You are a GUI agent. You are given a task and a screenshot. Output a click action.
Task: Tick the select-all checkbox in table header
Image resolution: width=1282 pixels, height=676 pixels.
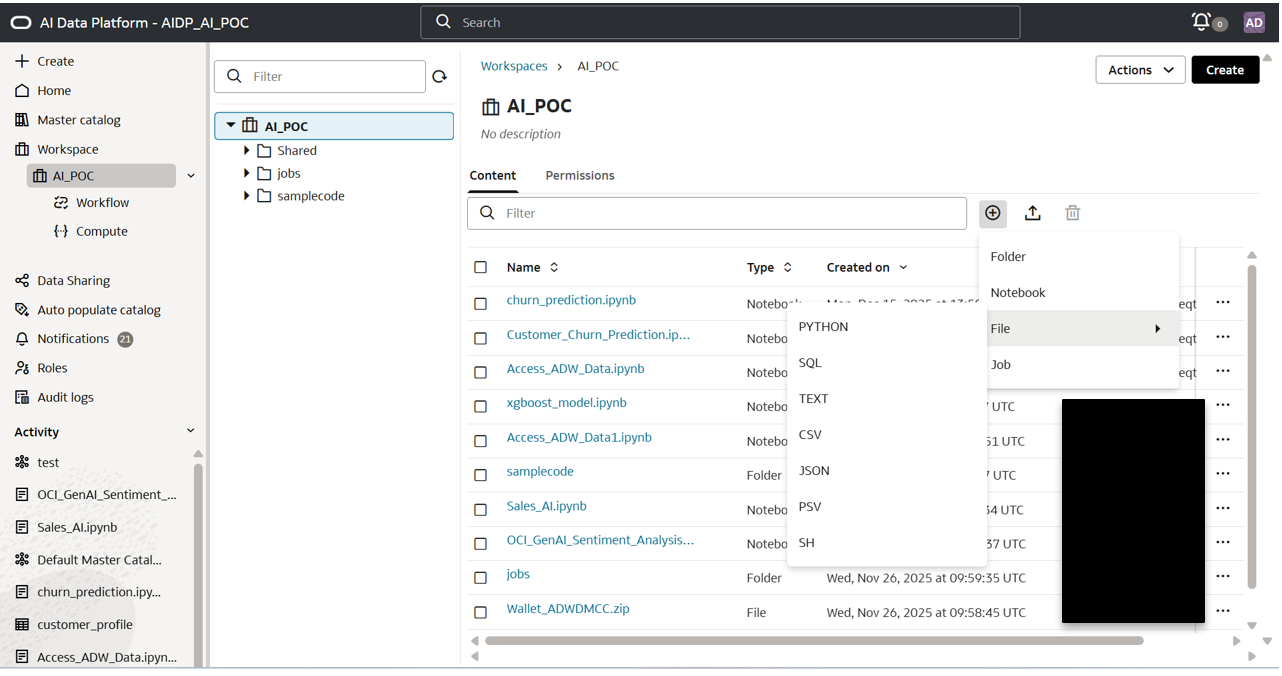(x=481, y=267)
